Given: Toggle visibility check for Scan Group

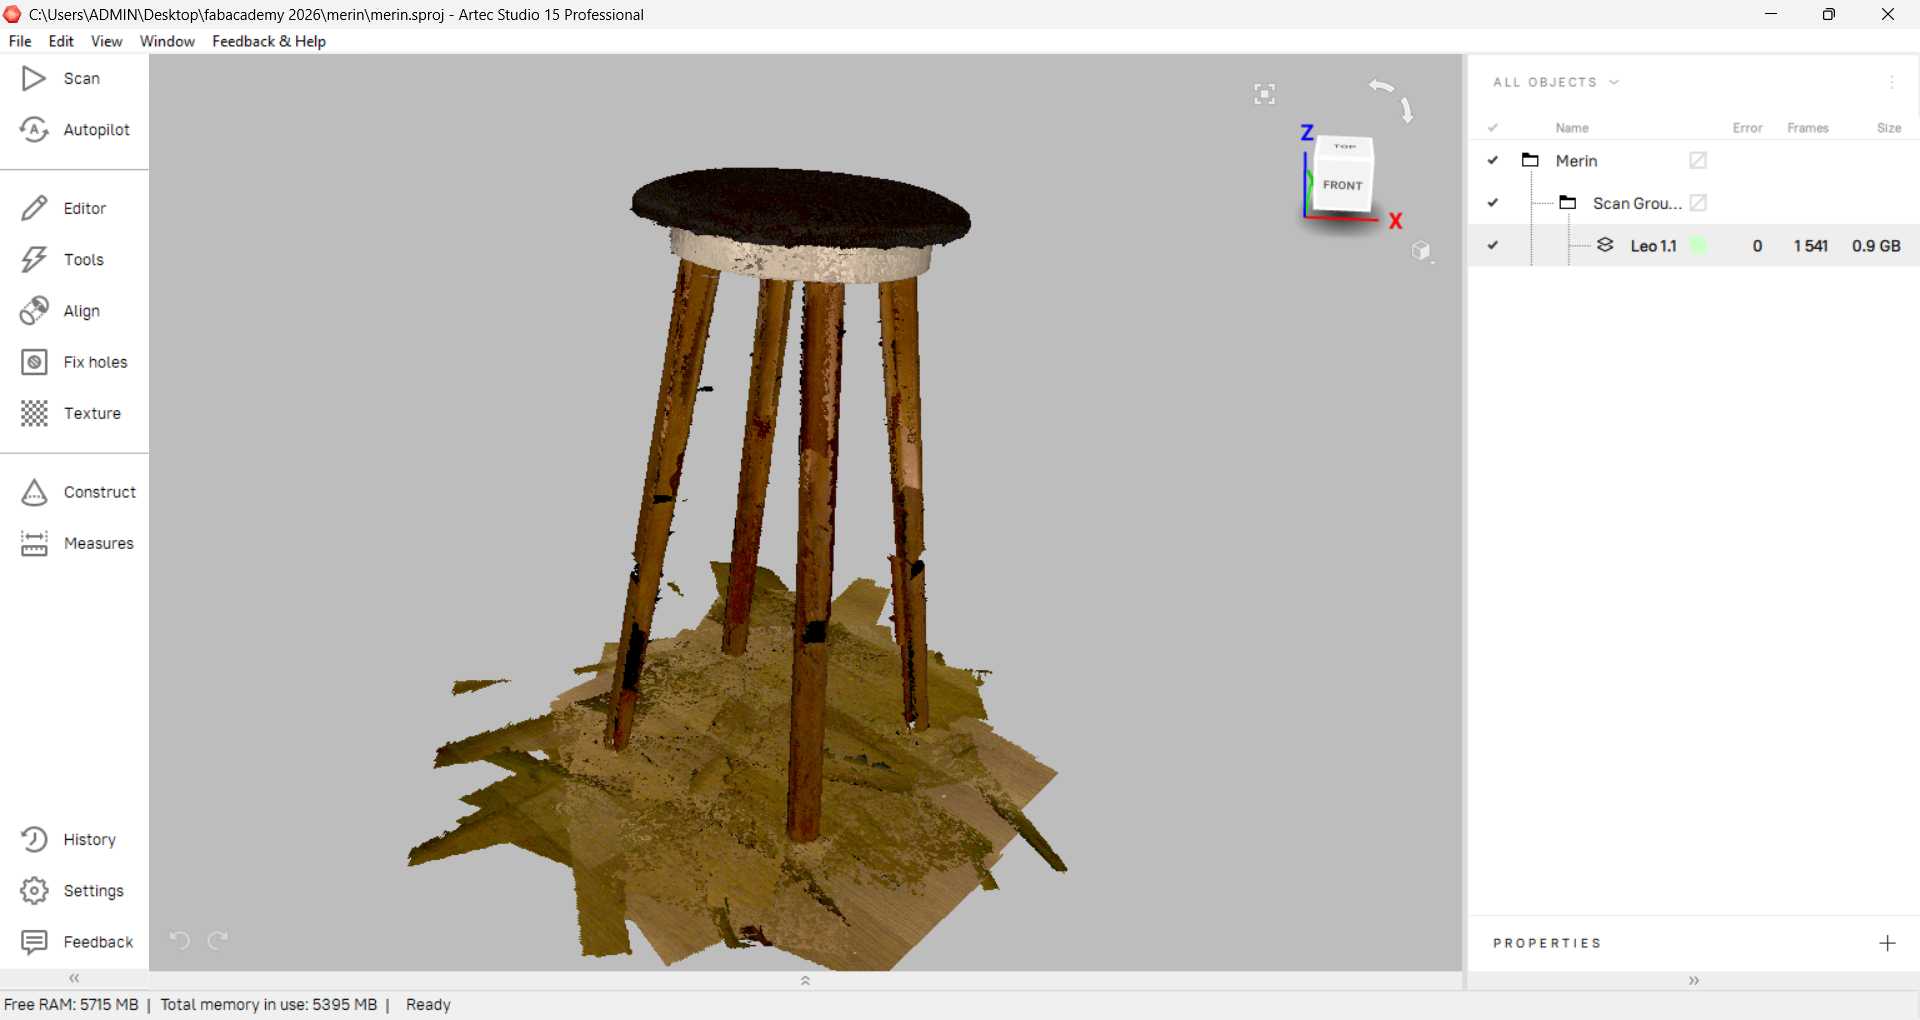Looking at the screenshot, I should tap(1493, 203).
